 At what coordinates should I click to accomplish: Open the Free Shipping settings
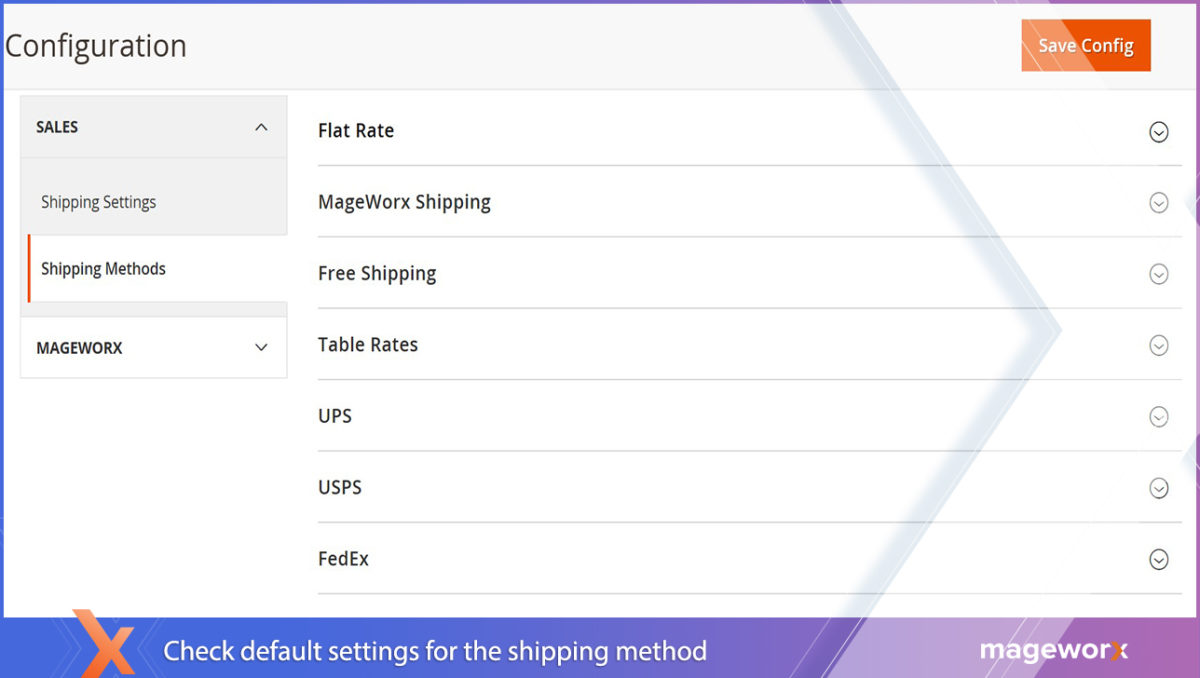pyautogui.click(x=1158, y=273)
